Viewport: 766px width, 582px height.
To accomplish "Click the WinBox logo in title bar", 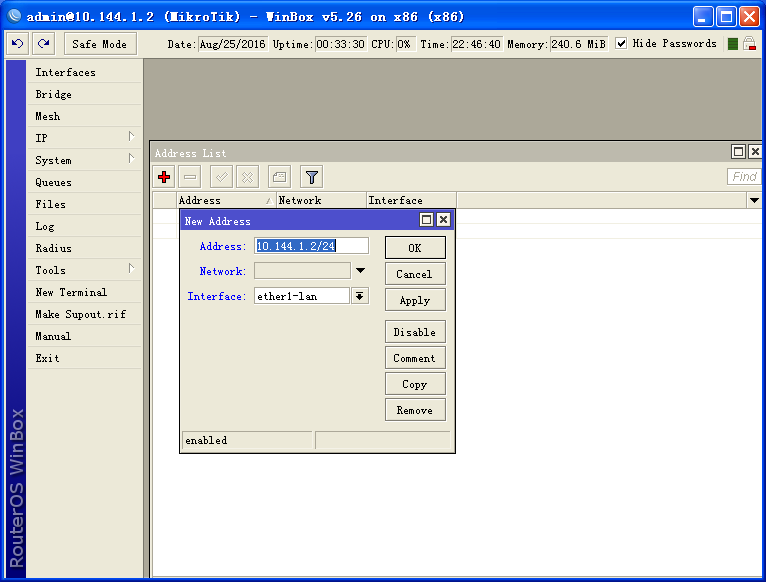I will point(14,17).
